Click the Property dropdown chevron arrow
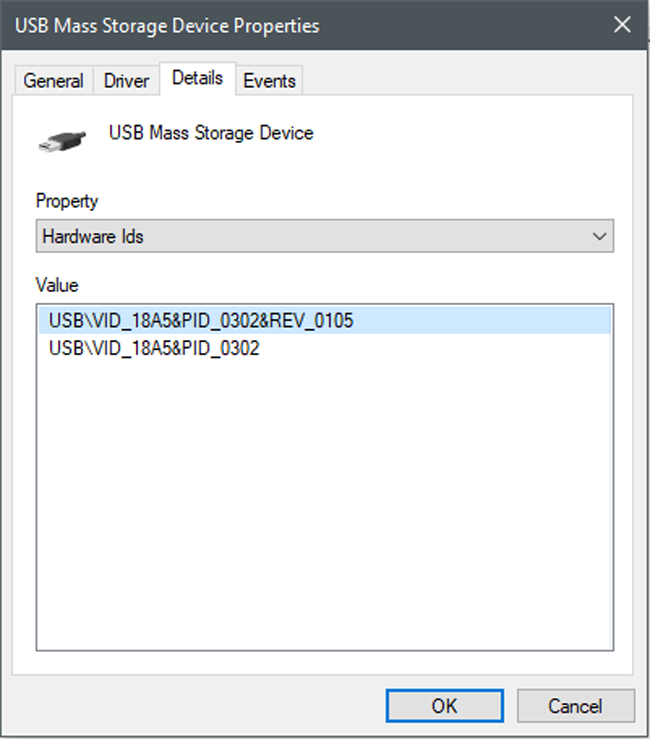 (x=600, y=237)
